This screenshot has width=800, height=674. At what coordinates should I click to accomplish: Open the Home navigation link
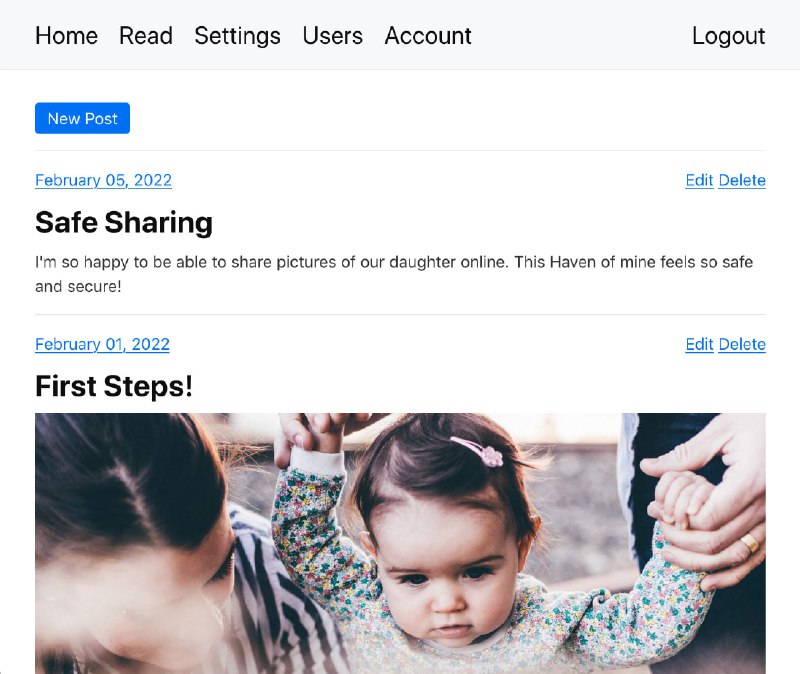coord(66,36)
